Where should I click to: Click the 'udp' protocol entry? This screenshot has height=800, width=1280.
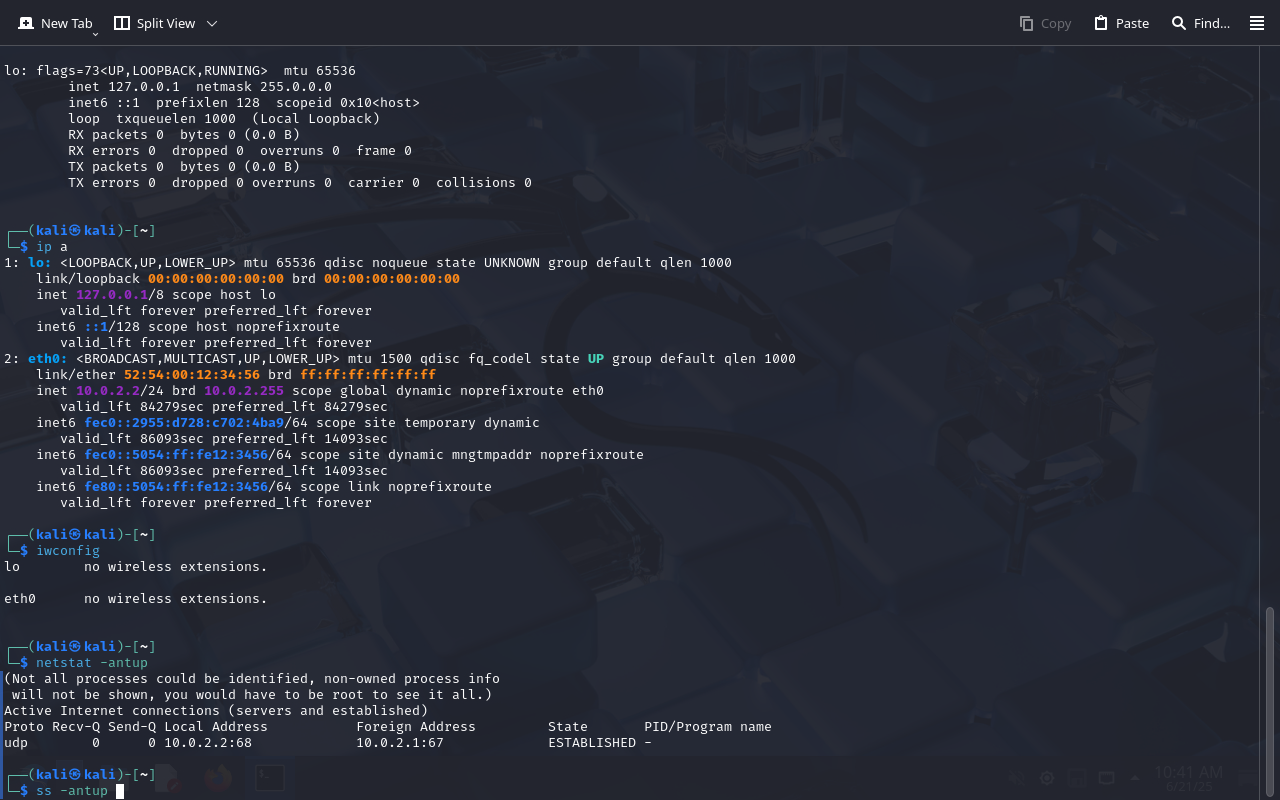(x=16, y=743)
